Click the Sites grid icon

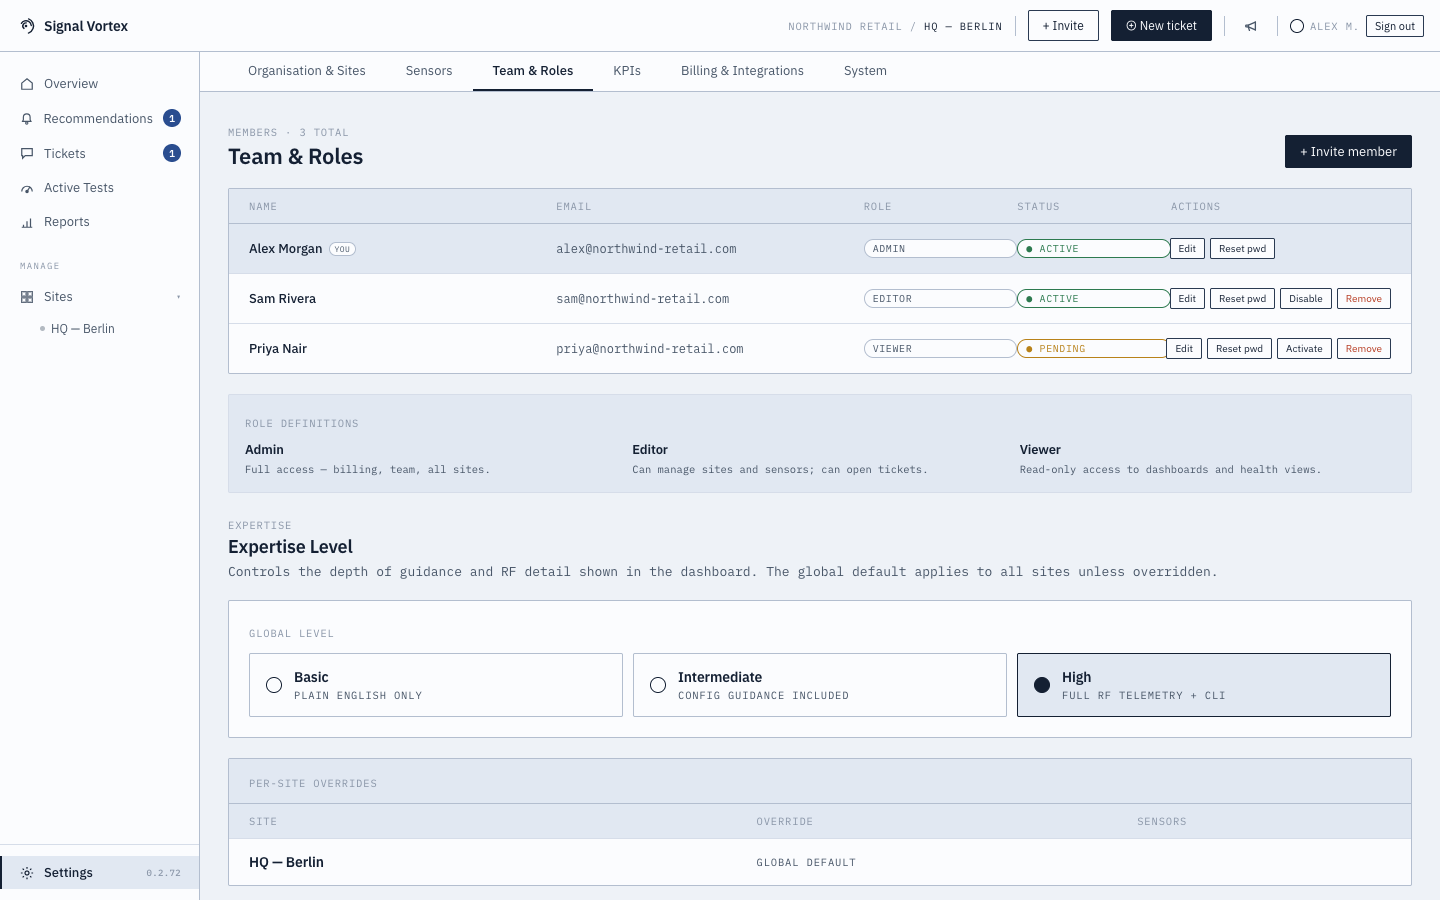point(27,297)
